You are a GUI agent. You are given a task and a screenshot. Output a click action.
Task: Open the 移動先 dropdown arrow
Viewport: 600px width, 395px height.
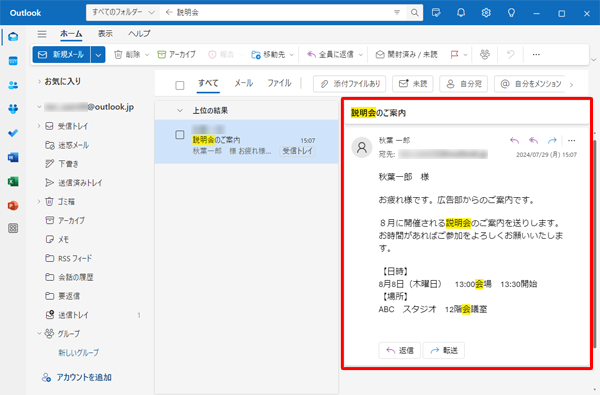pos(292,55)
